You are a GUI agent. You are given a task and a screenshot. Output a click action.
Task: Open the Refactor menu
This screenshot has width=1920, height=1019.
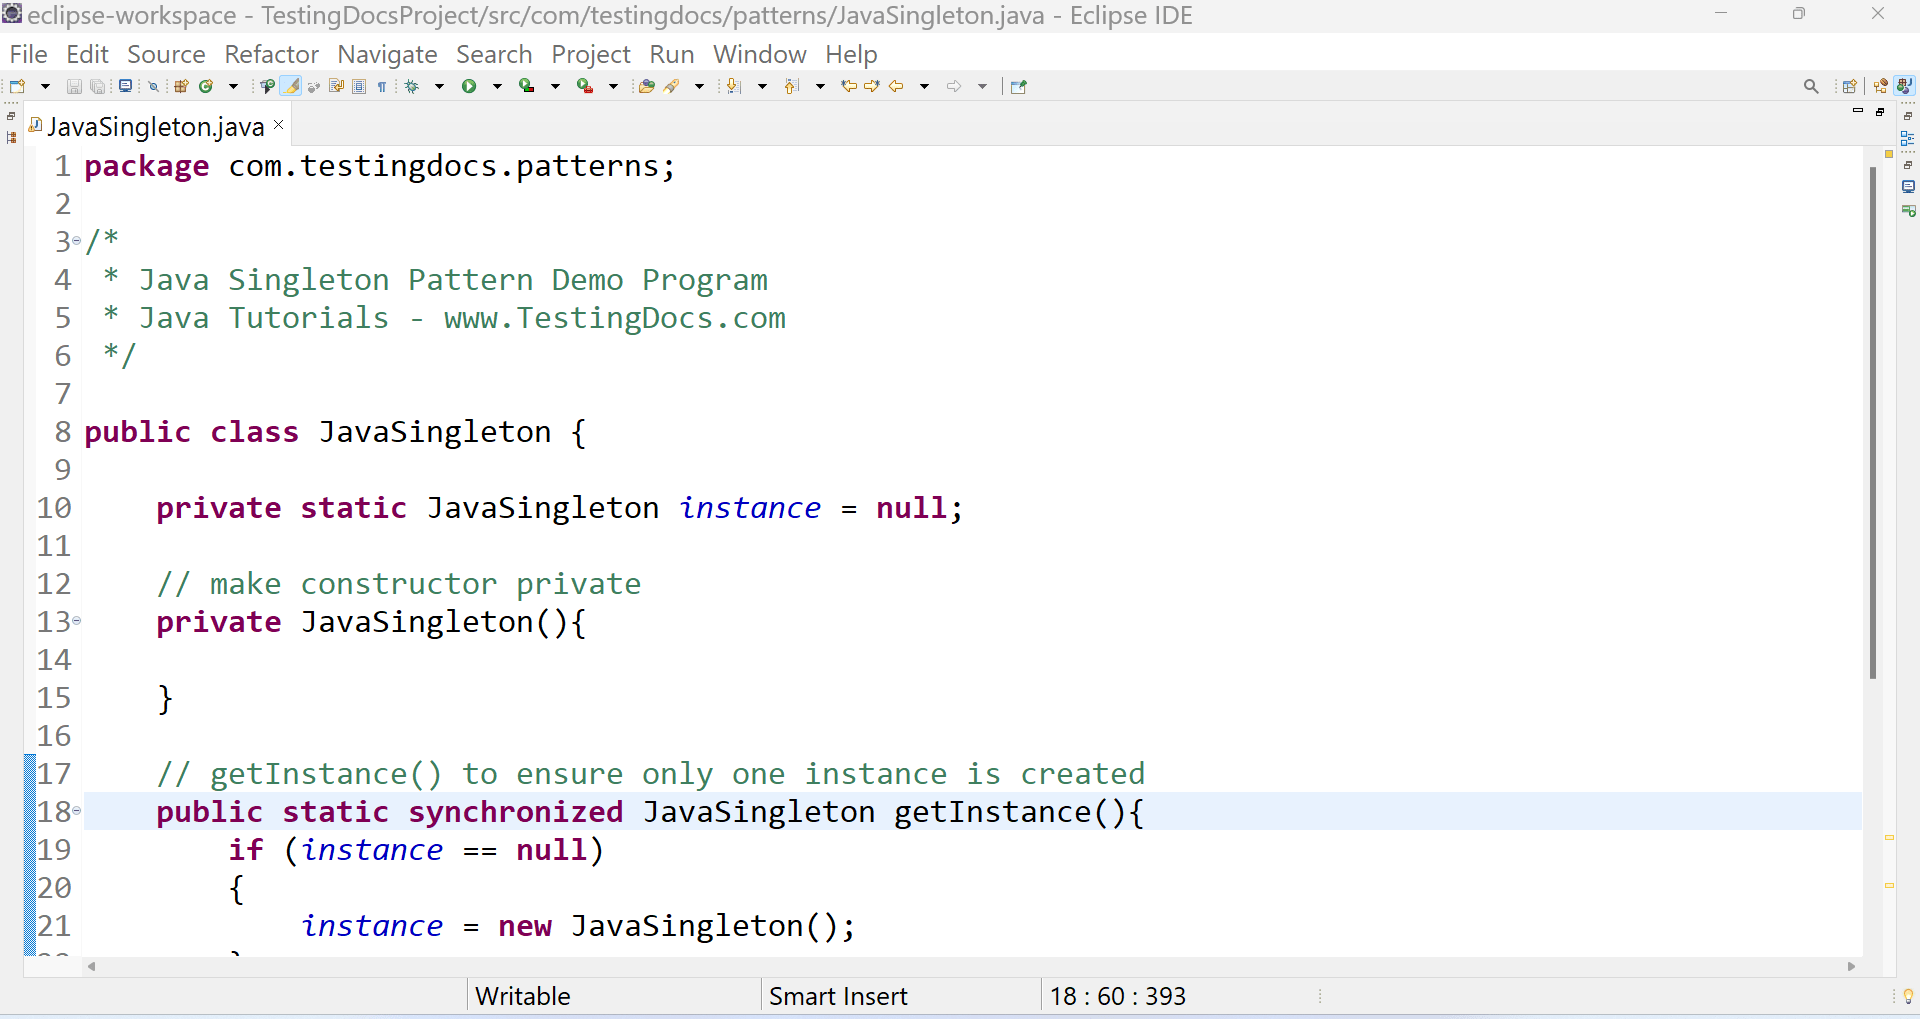(x=271, y=54)
